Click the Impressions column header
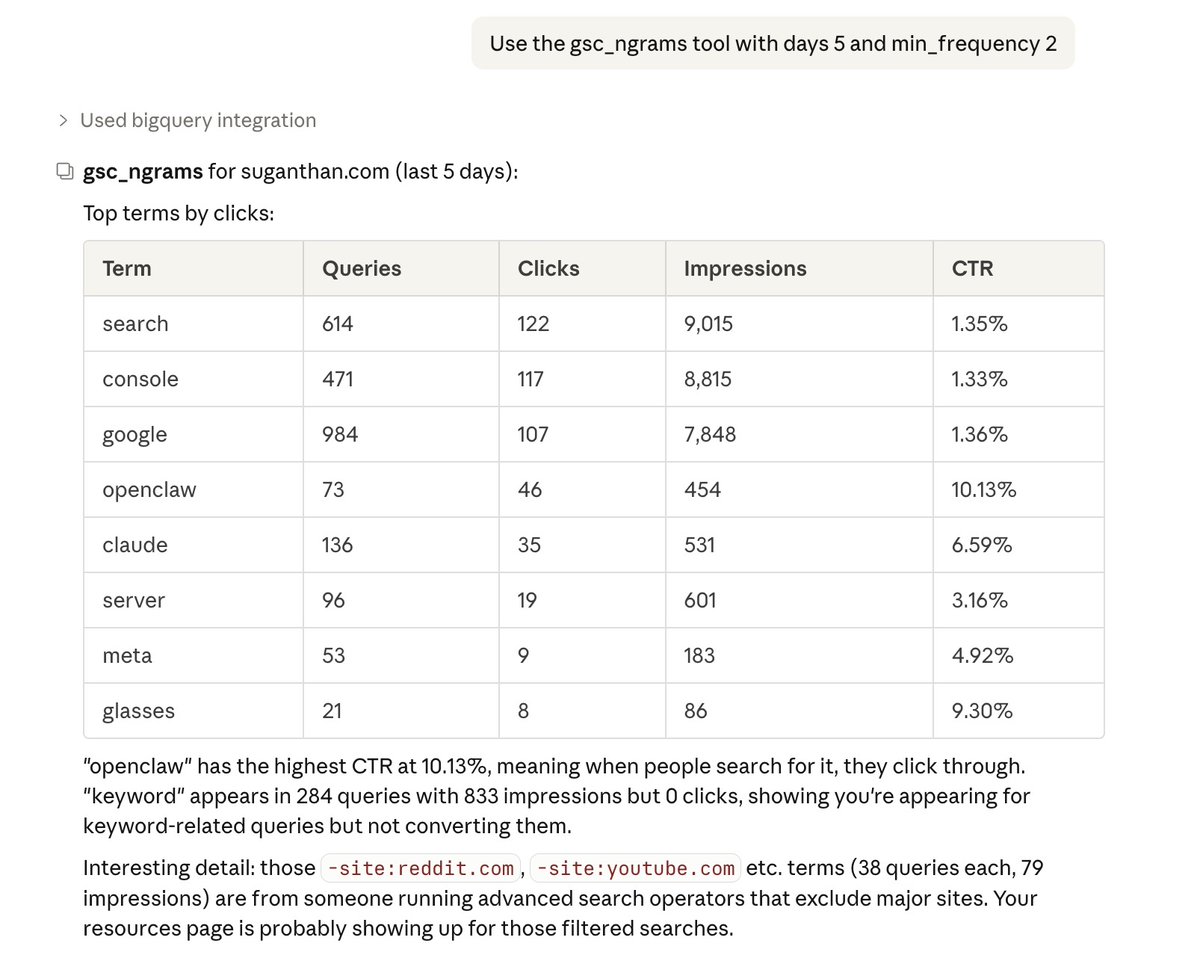The image size is (1200, 955). (745, 269)
